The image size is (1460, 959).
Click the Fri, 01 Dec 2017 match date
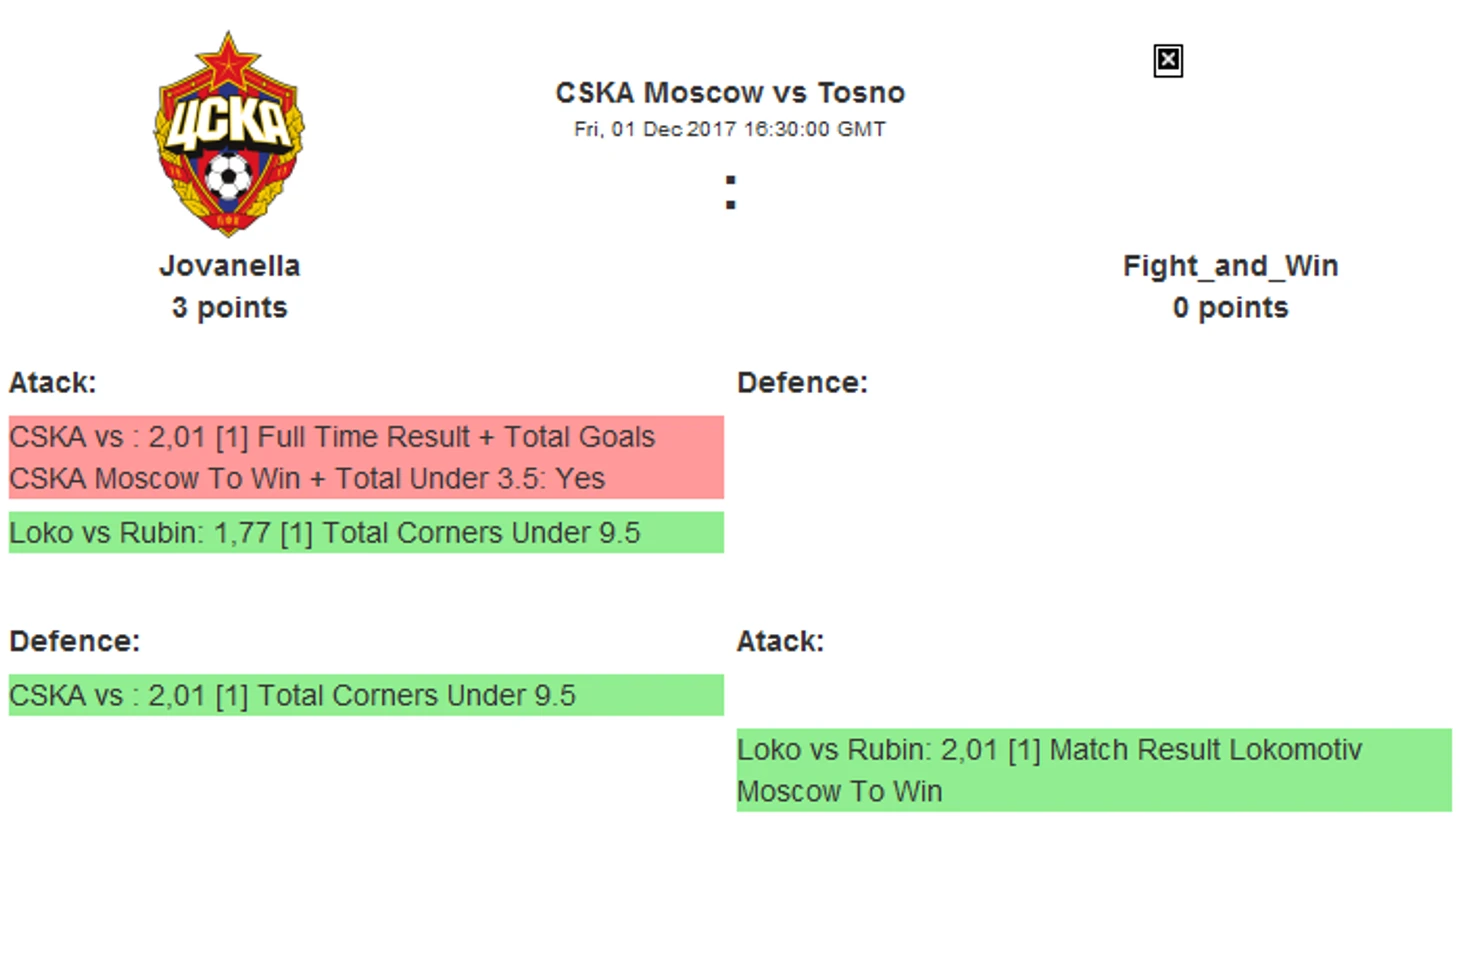730,129
